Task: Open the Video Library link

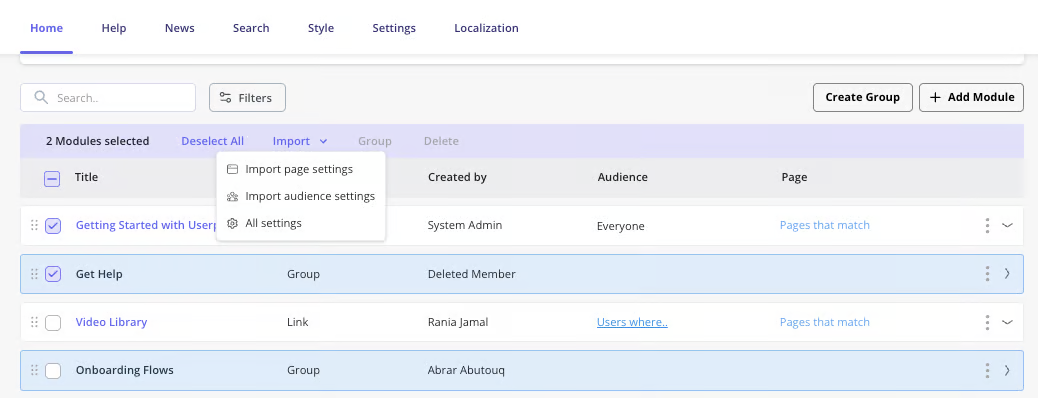Action: [111, 322]
